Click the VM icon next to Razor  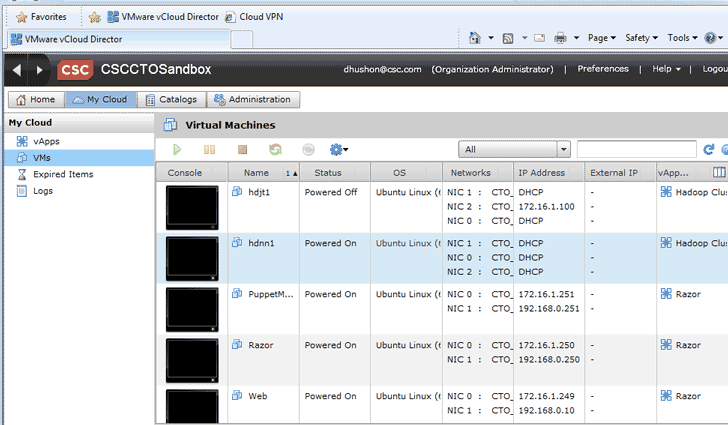coord(237,345)
